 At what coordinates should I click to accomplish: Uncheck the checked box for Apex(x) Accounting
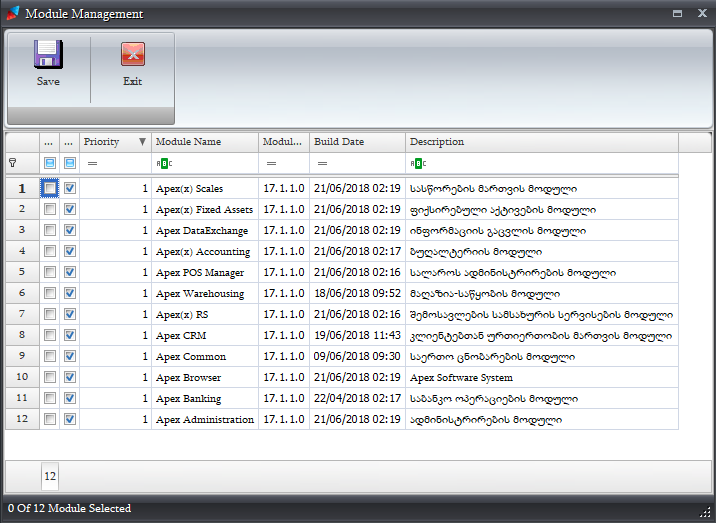70,251
